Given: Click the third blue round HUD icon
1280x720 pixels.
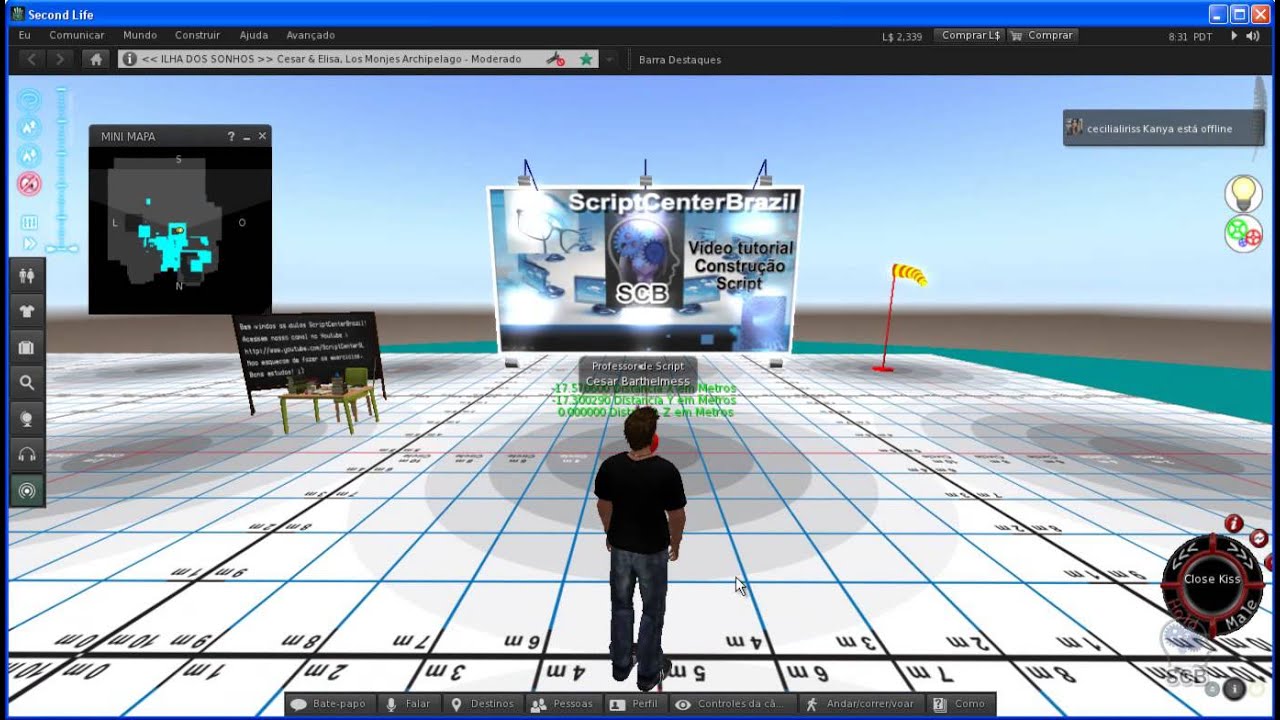Looking at the screenshot, I should click(x=29, y=156).
